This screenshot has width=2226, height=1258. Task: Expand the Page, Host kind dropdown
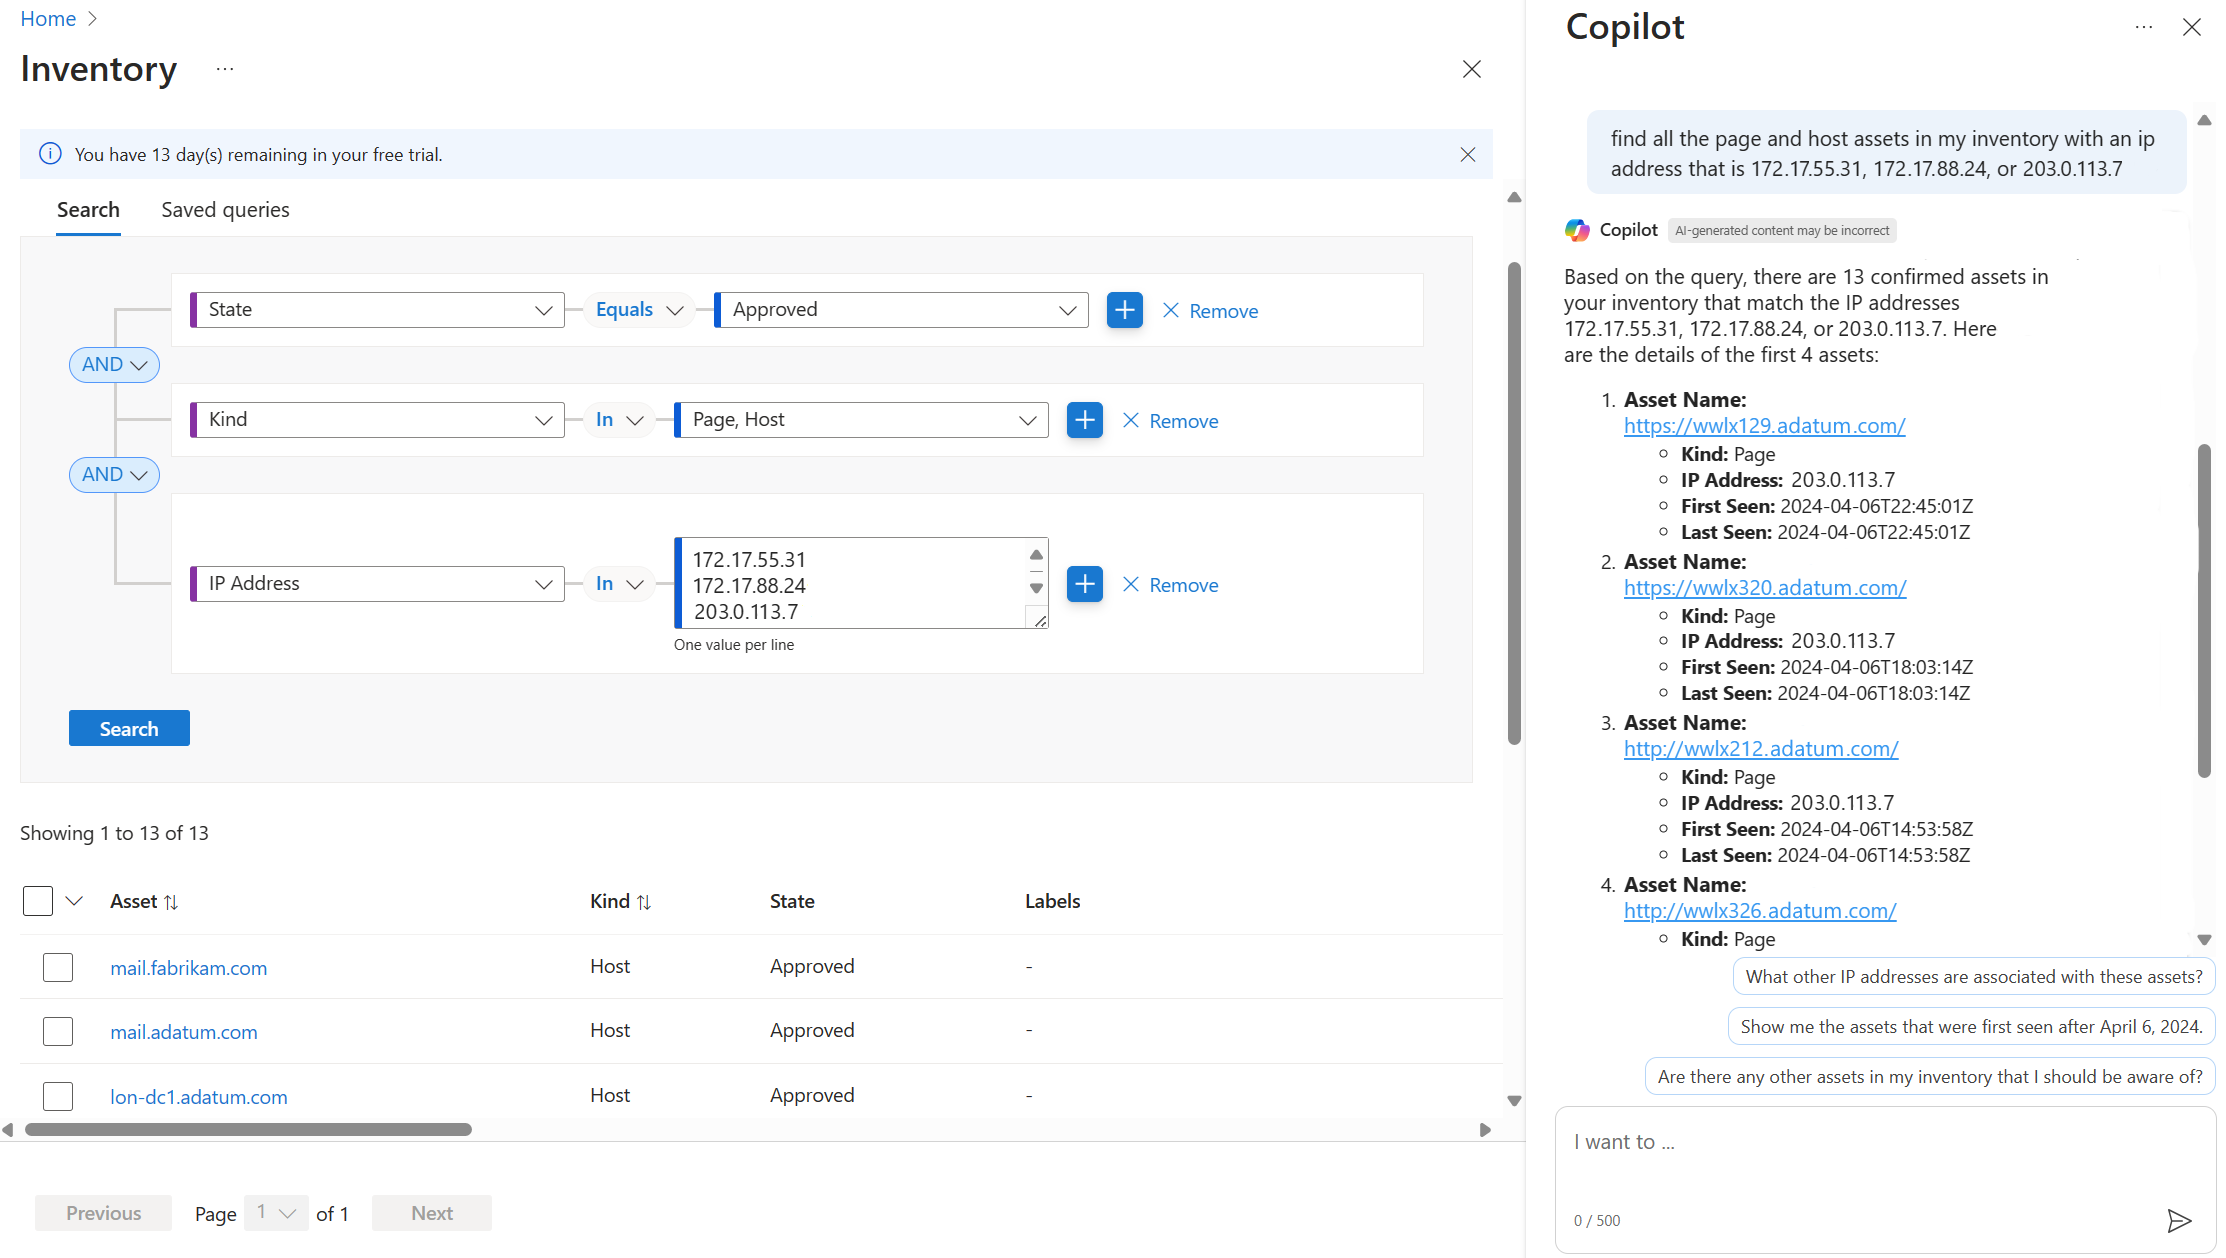pyautogui.click(x=861, y=420)
